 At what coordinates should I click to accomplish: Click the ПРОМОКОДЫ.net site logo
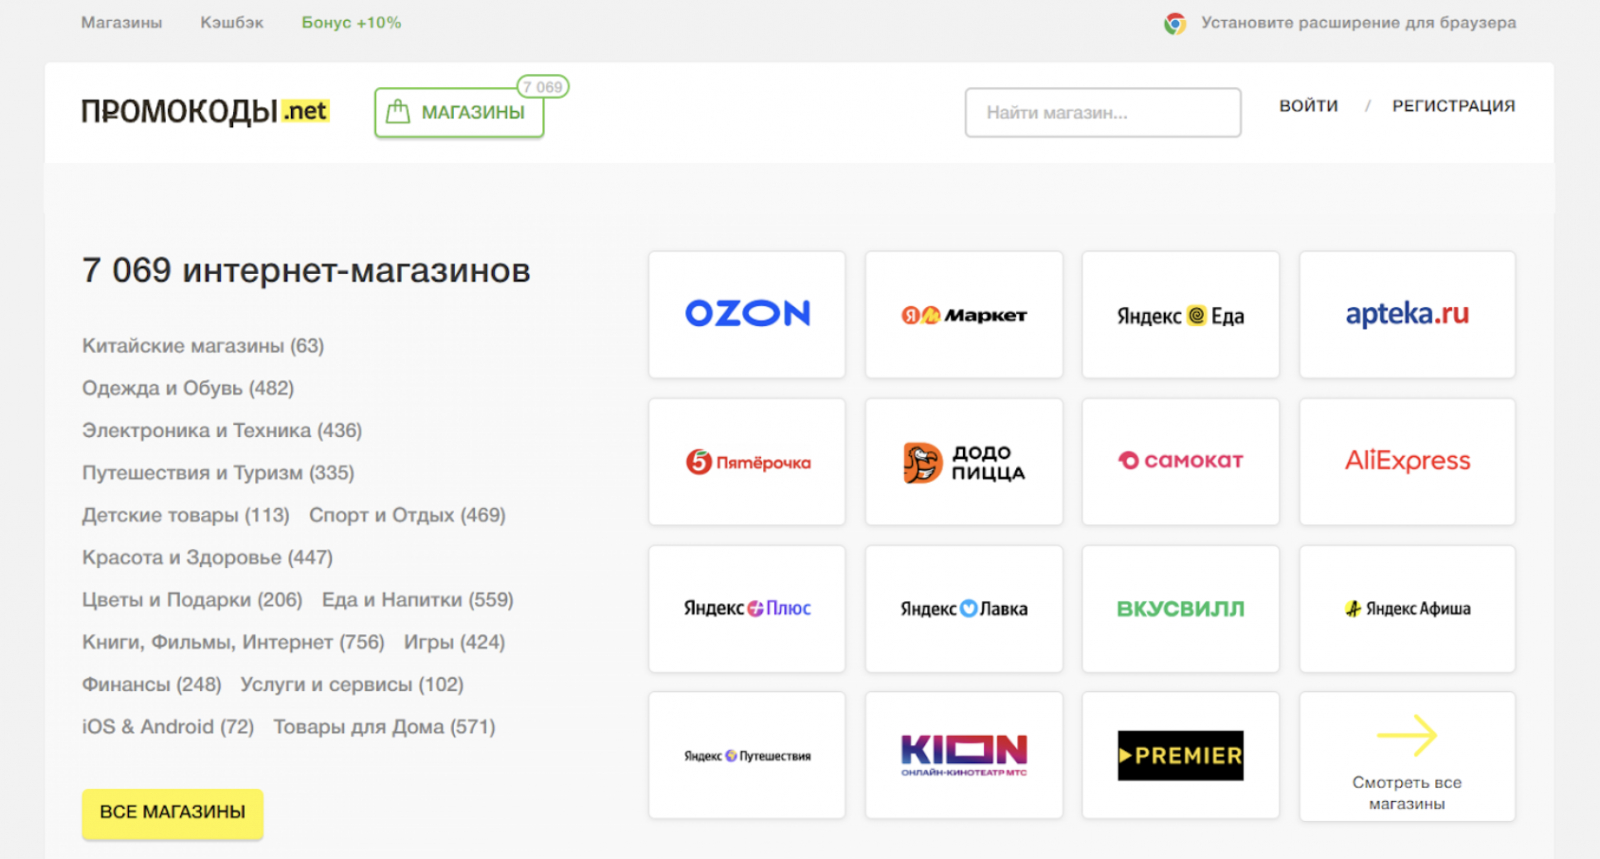point(205,111)
